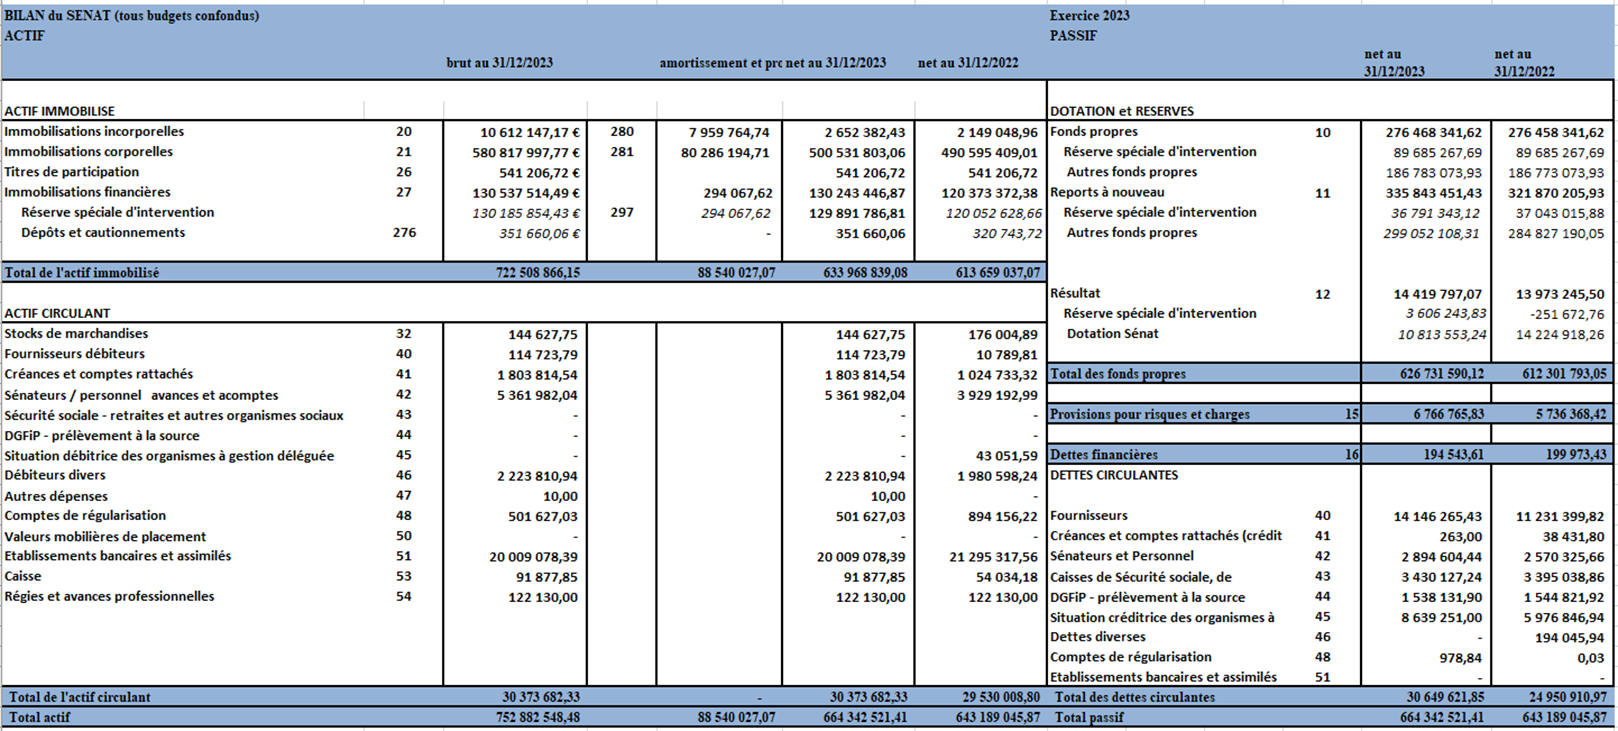
Task: Select the 'Immobilisations incorporelles' row label
Action: click(94, 131)
